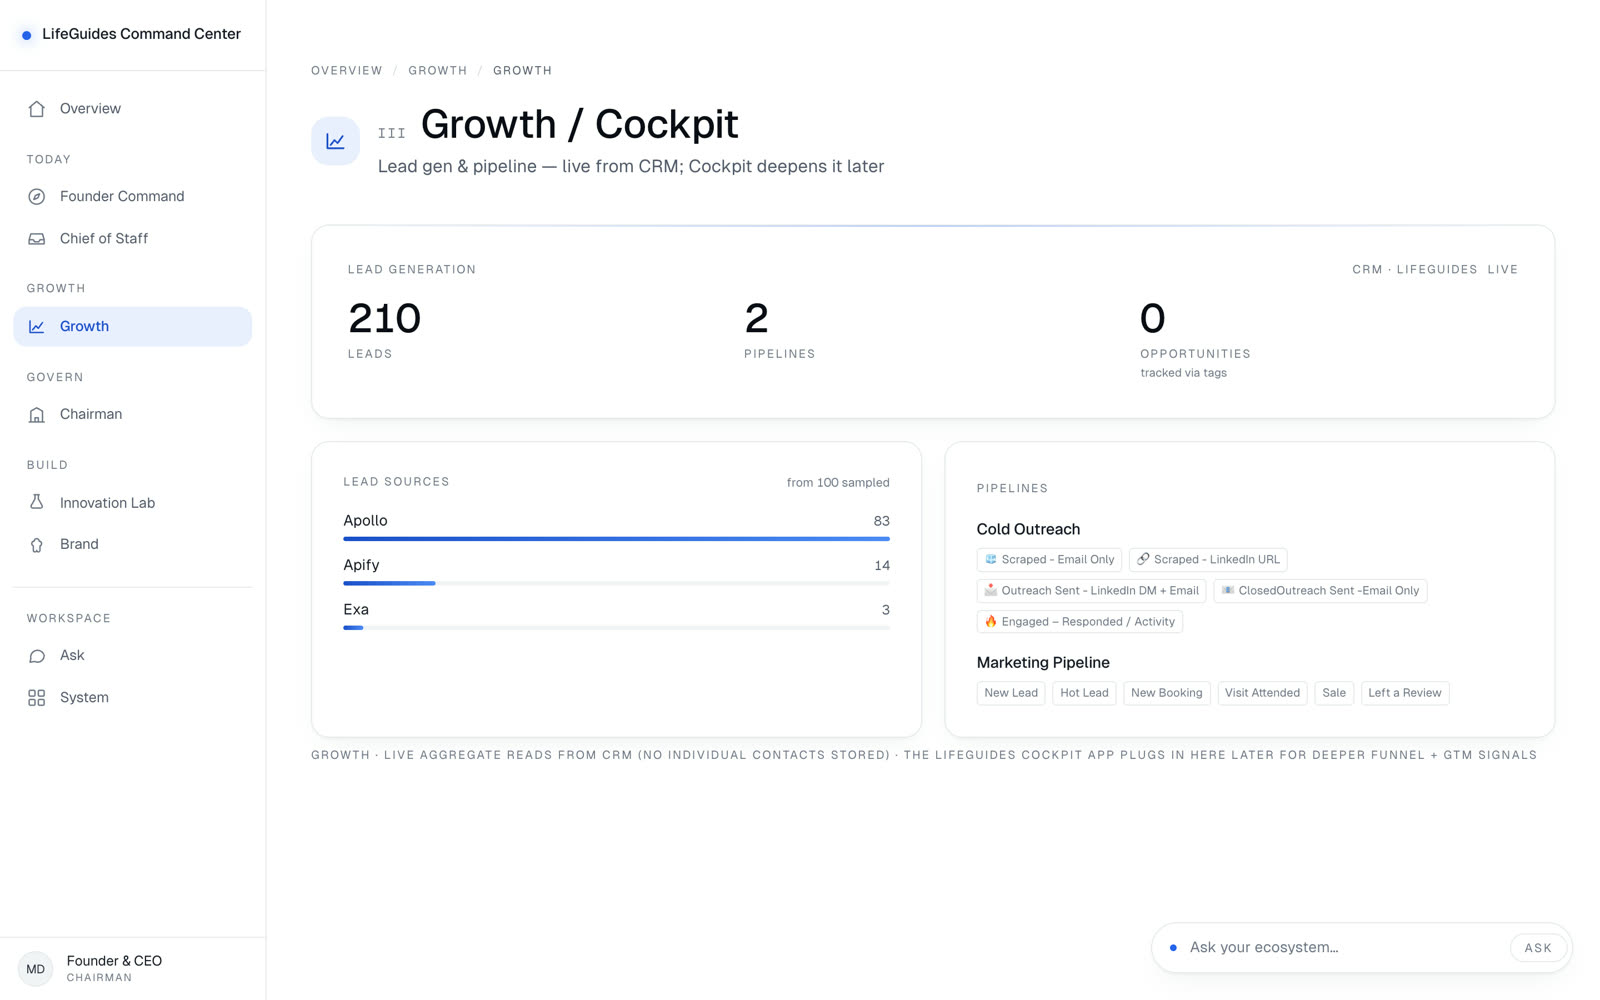The width and height of the screenshot is (1600, 1000).
Task: Select the Hot Lead pipeline stage tag
Action: [x=1084, y=693]
